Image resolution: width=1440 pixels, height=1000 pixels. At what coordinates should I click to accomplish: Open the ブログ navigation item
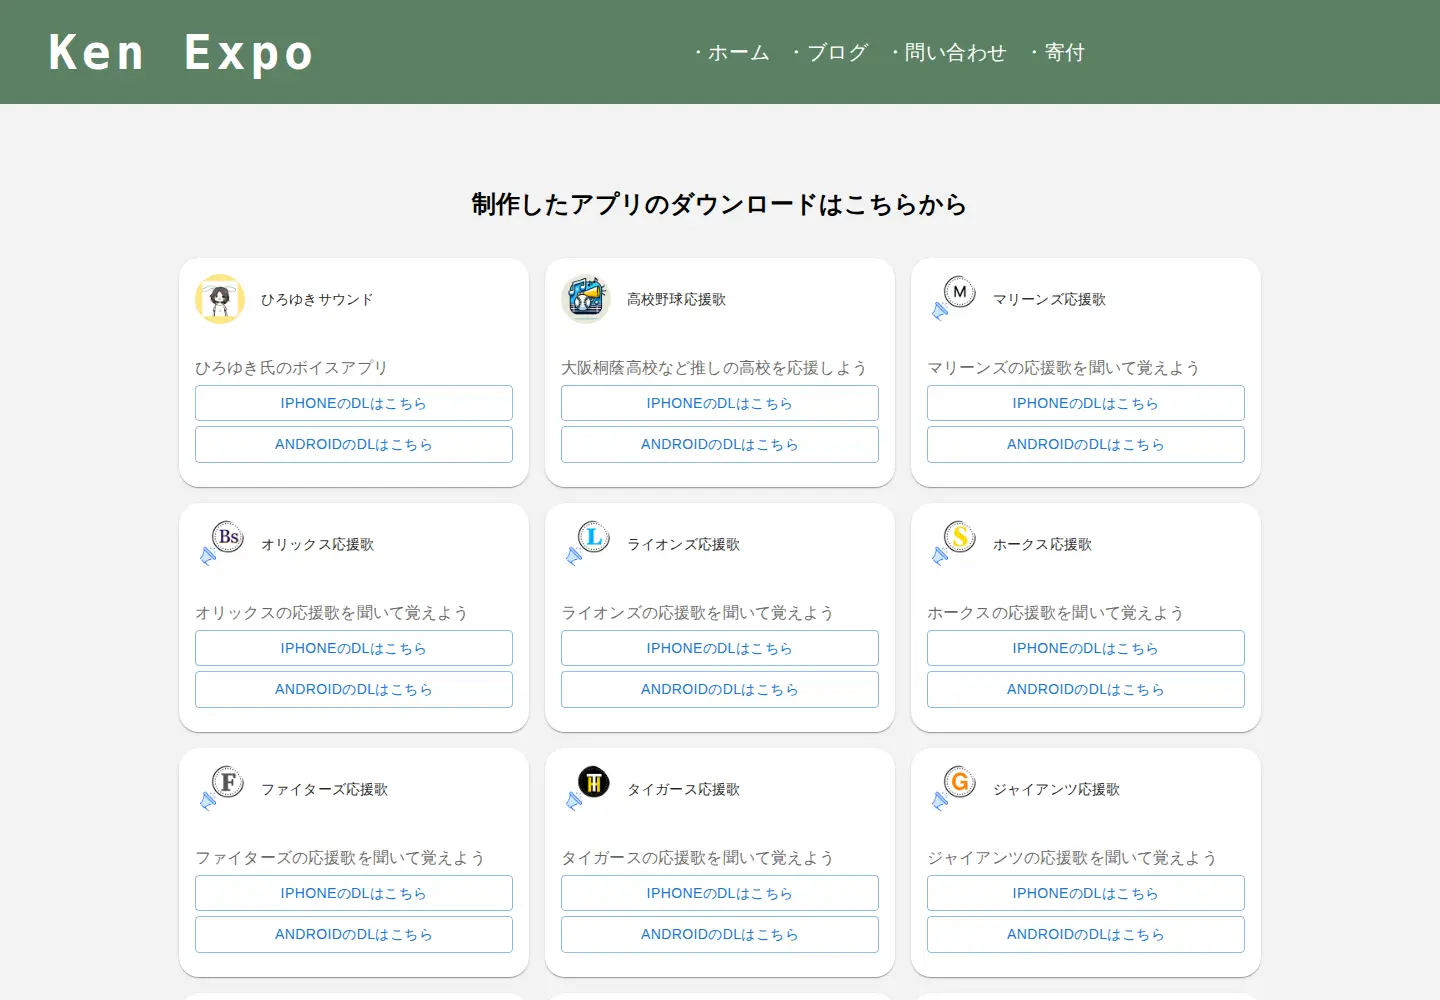tap(830, 52)
